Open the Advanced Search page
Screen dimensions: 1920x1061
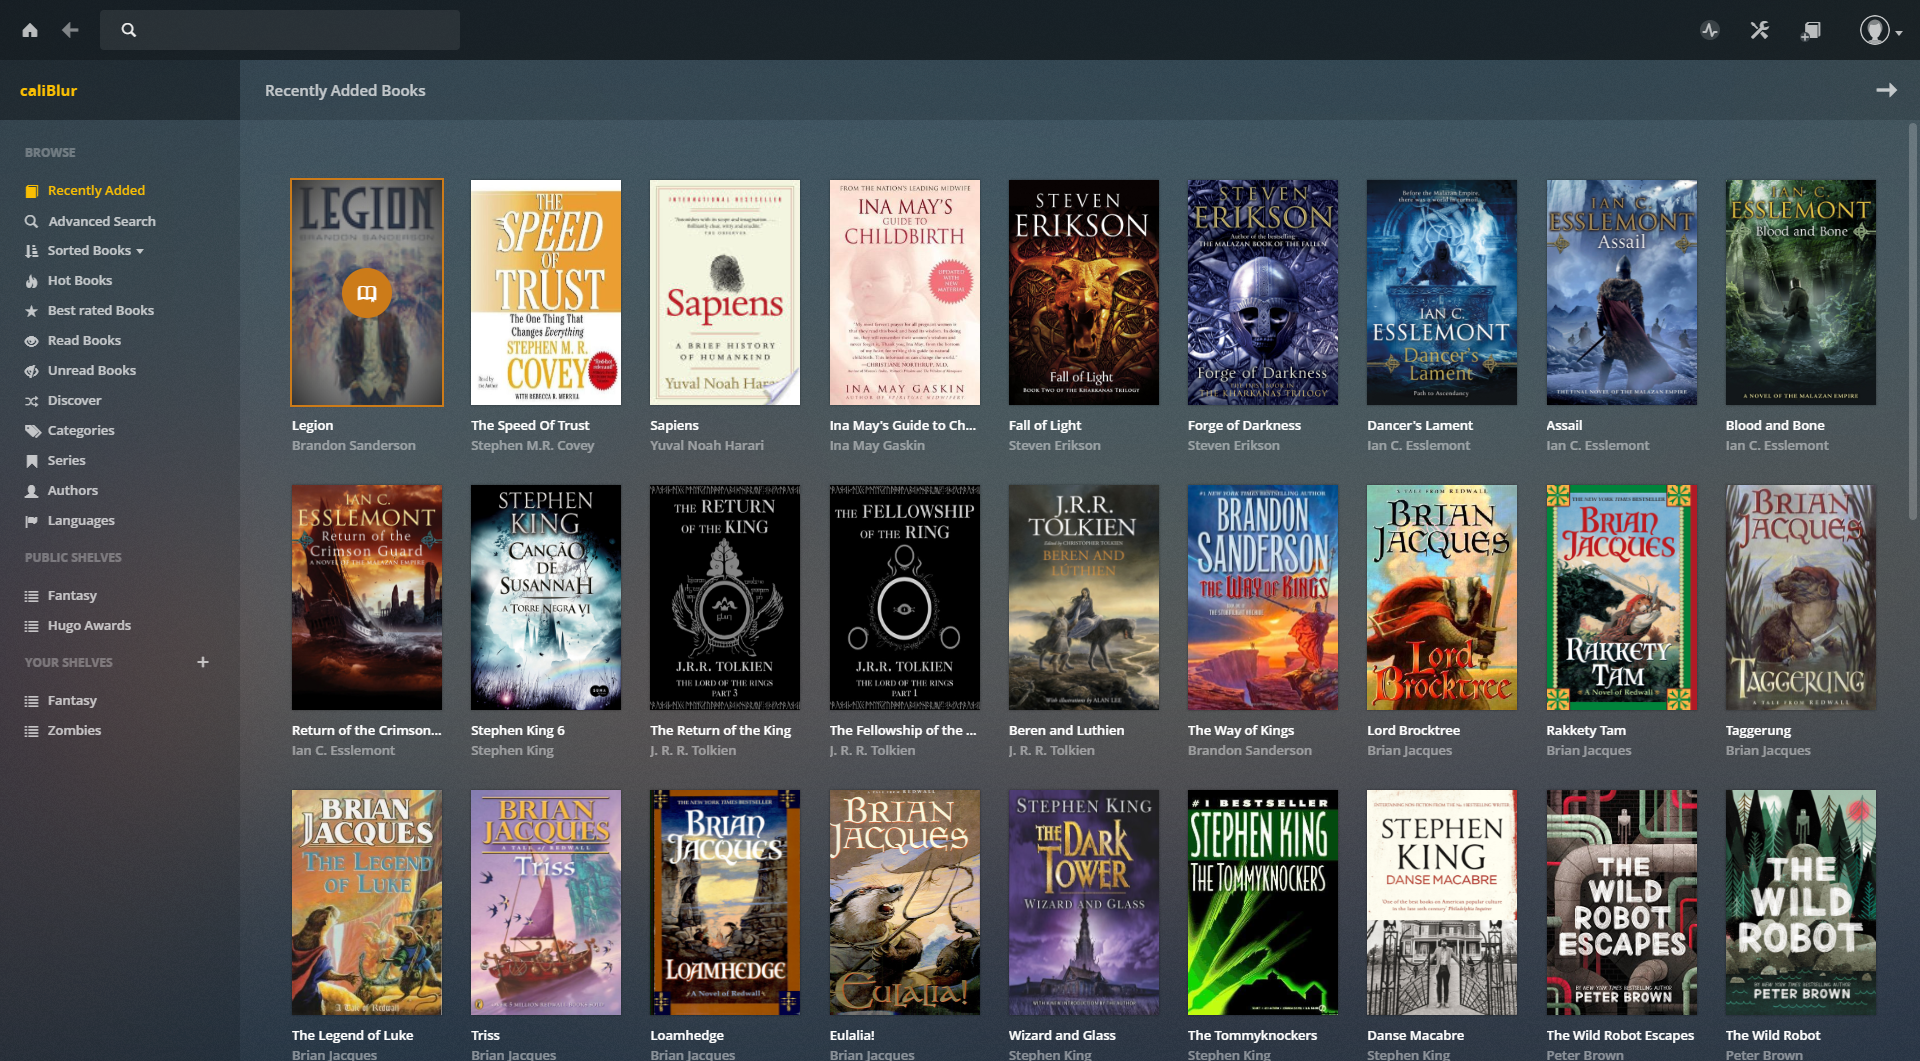point(102,221)
